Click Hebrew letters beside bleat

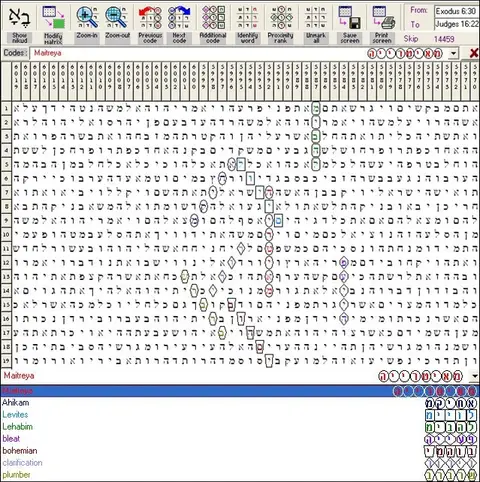tap(451, 439)
